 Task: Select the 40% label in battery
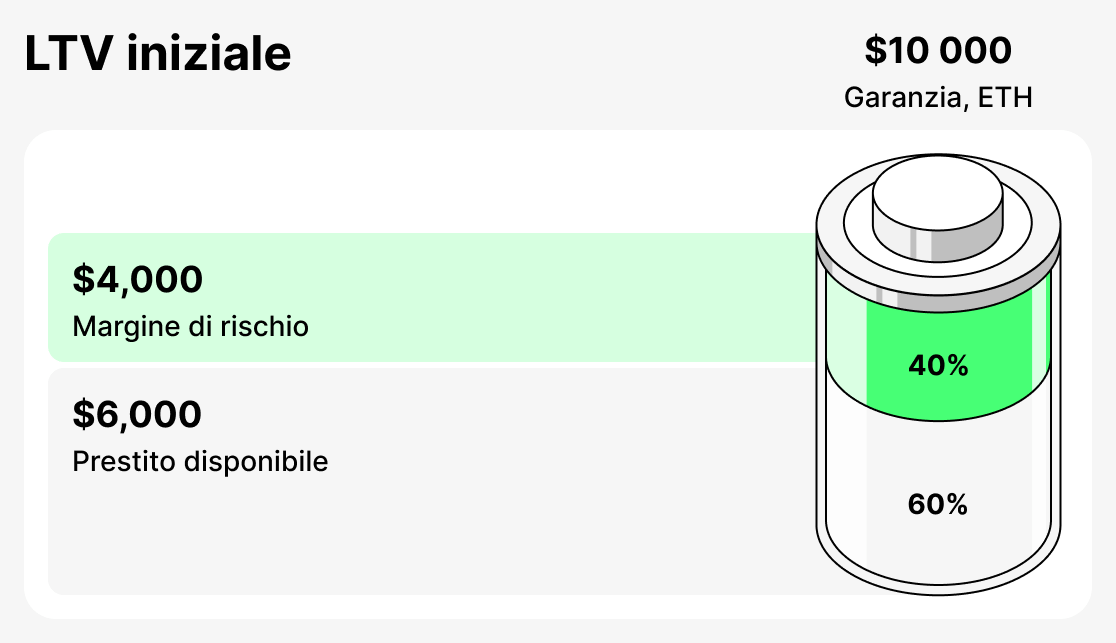point(938,365)
